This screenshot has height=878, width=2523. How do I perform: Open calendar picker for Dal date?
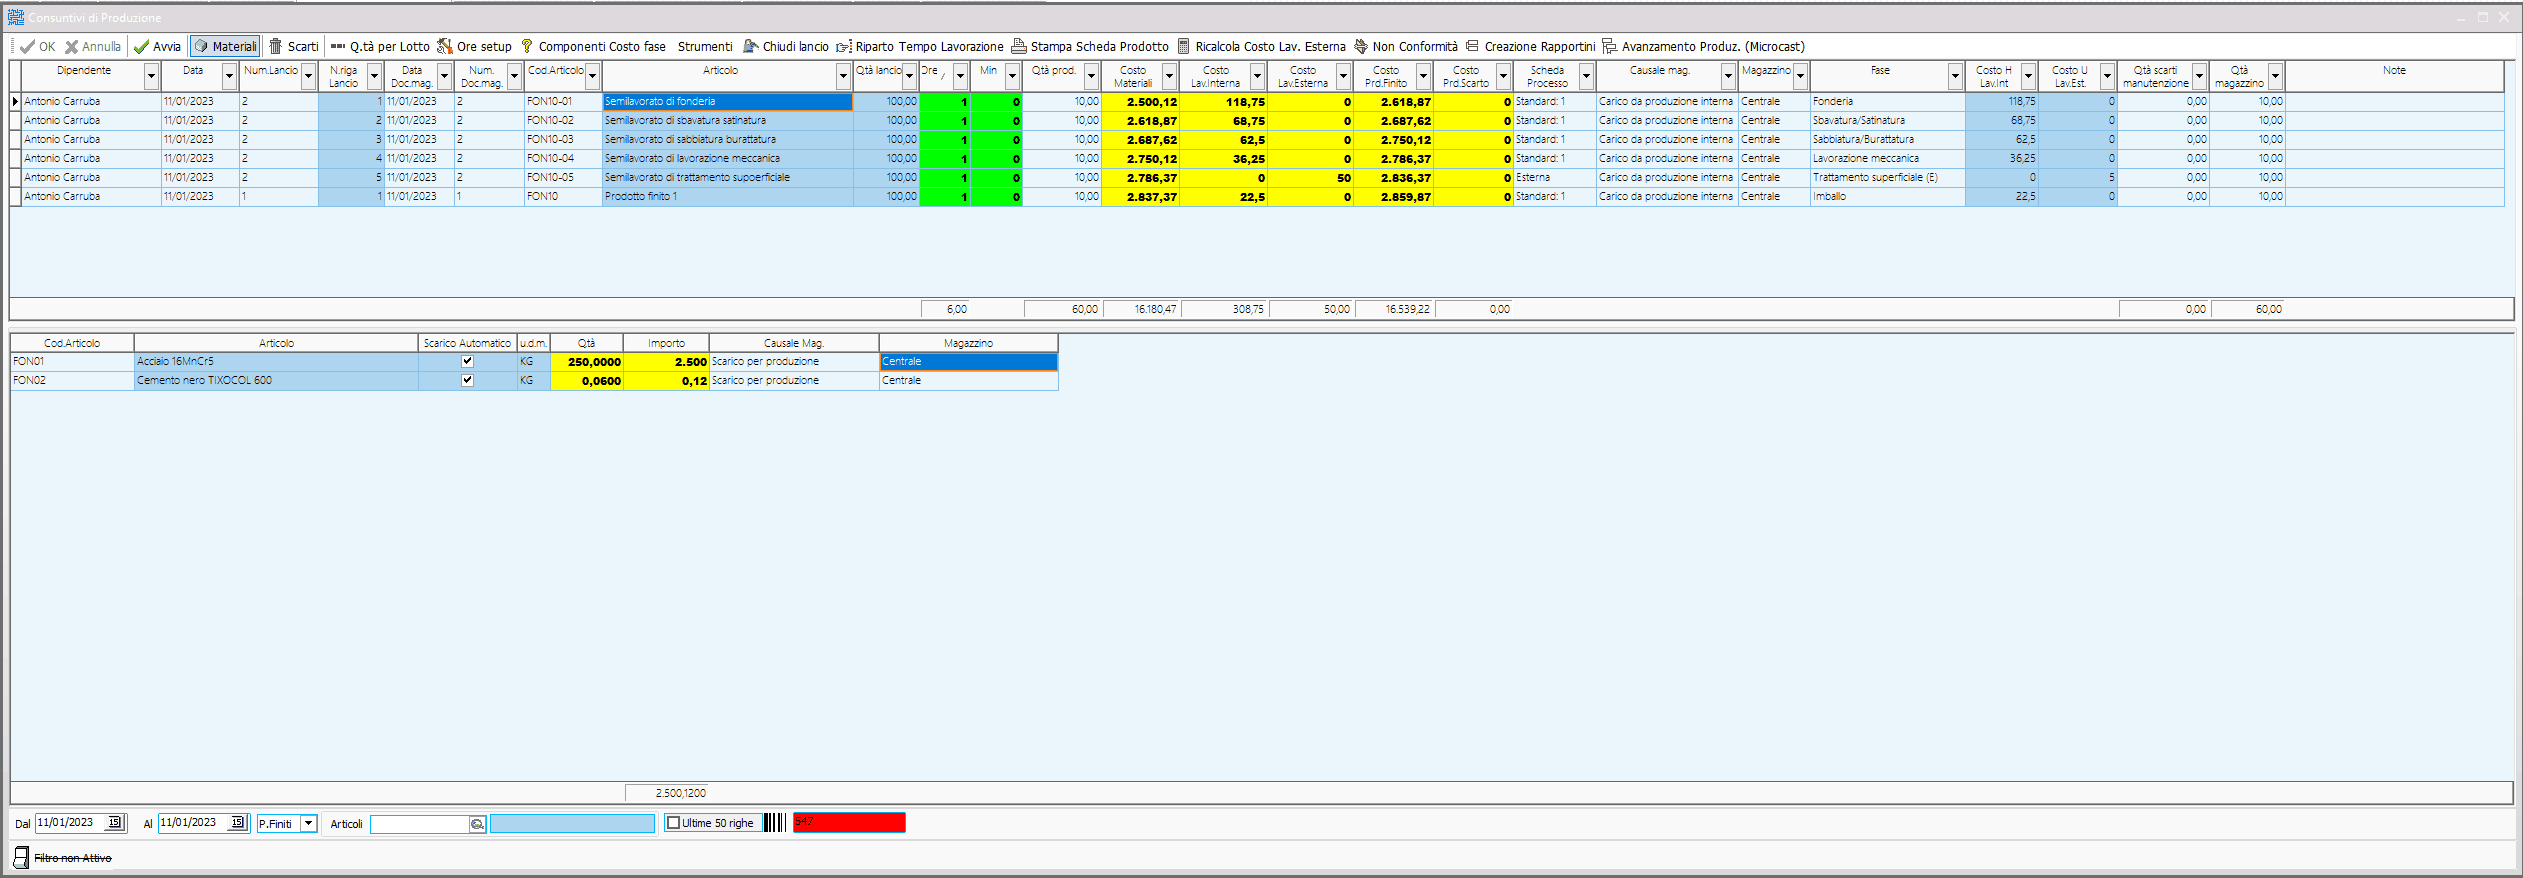pos(115,822)
